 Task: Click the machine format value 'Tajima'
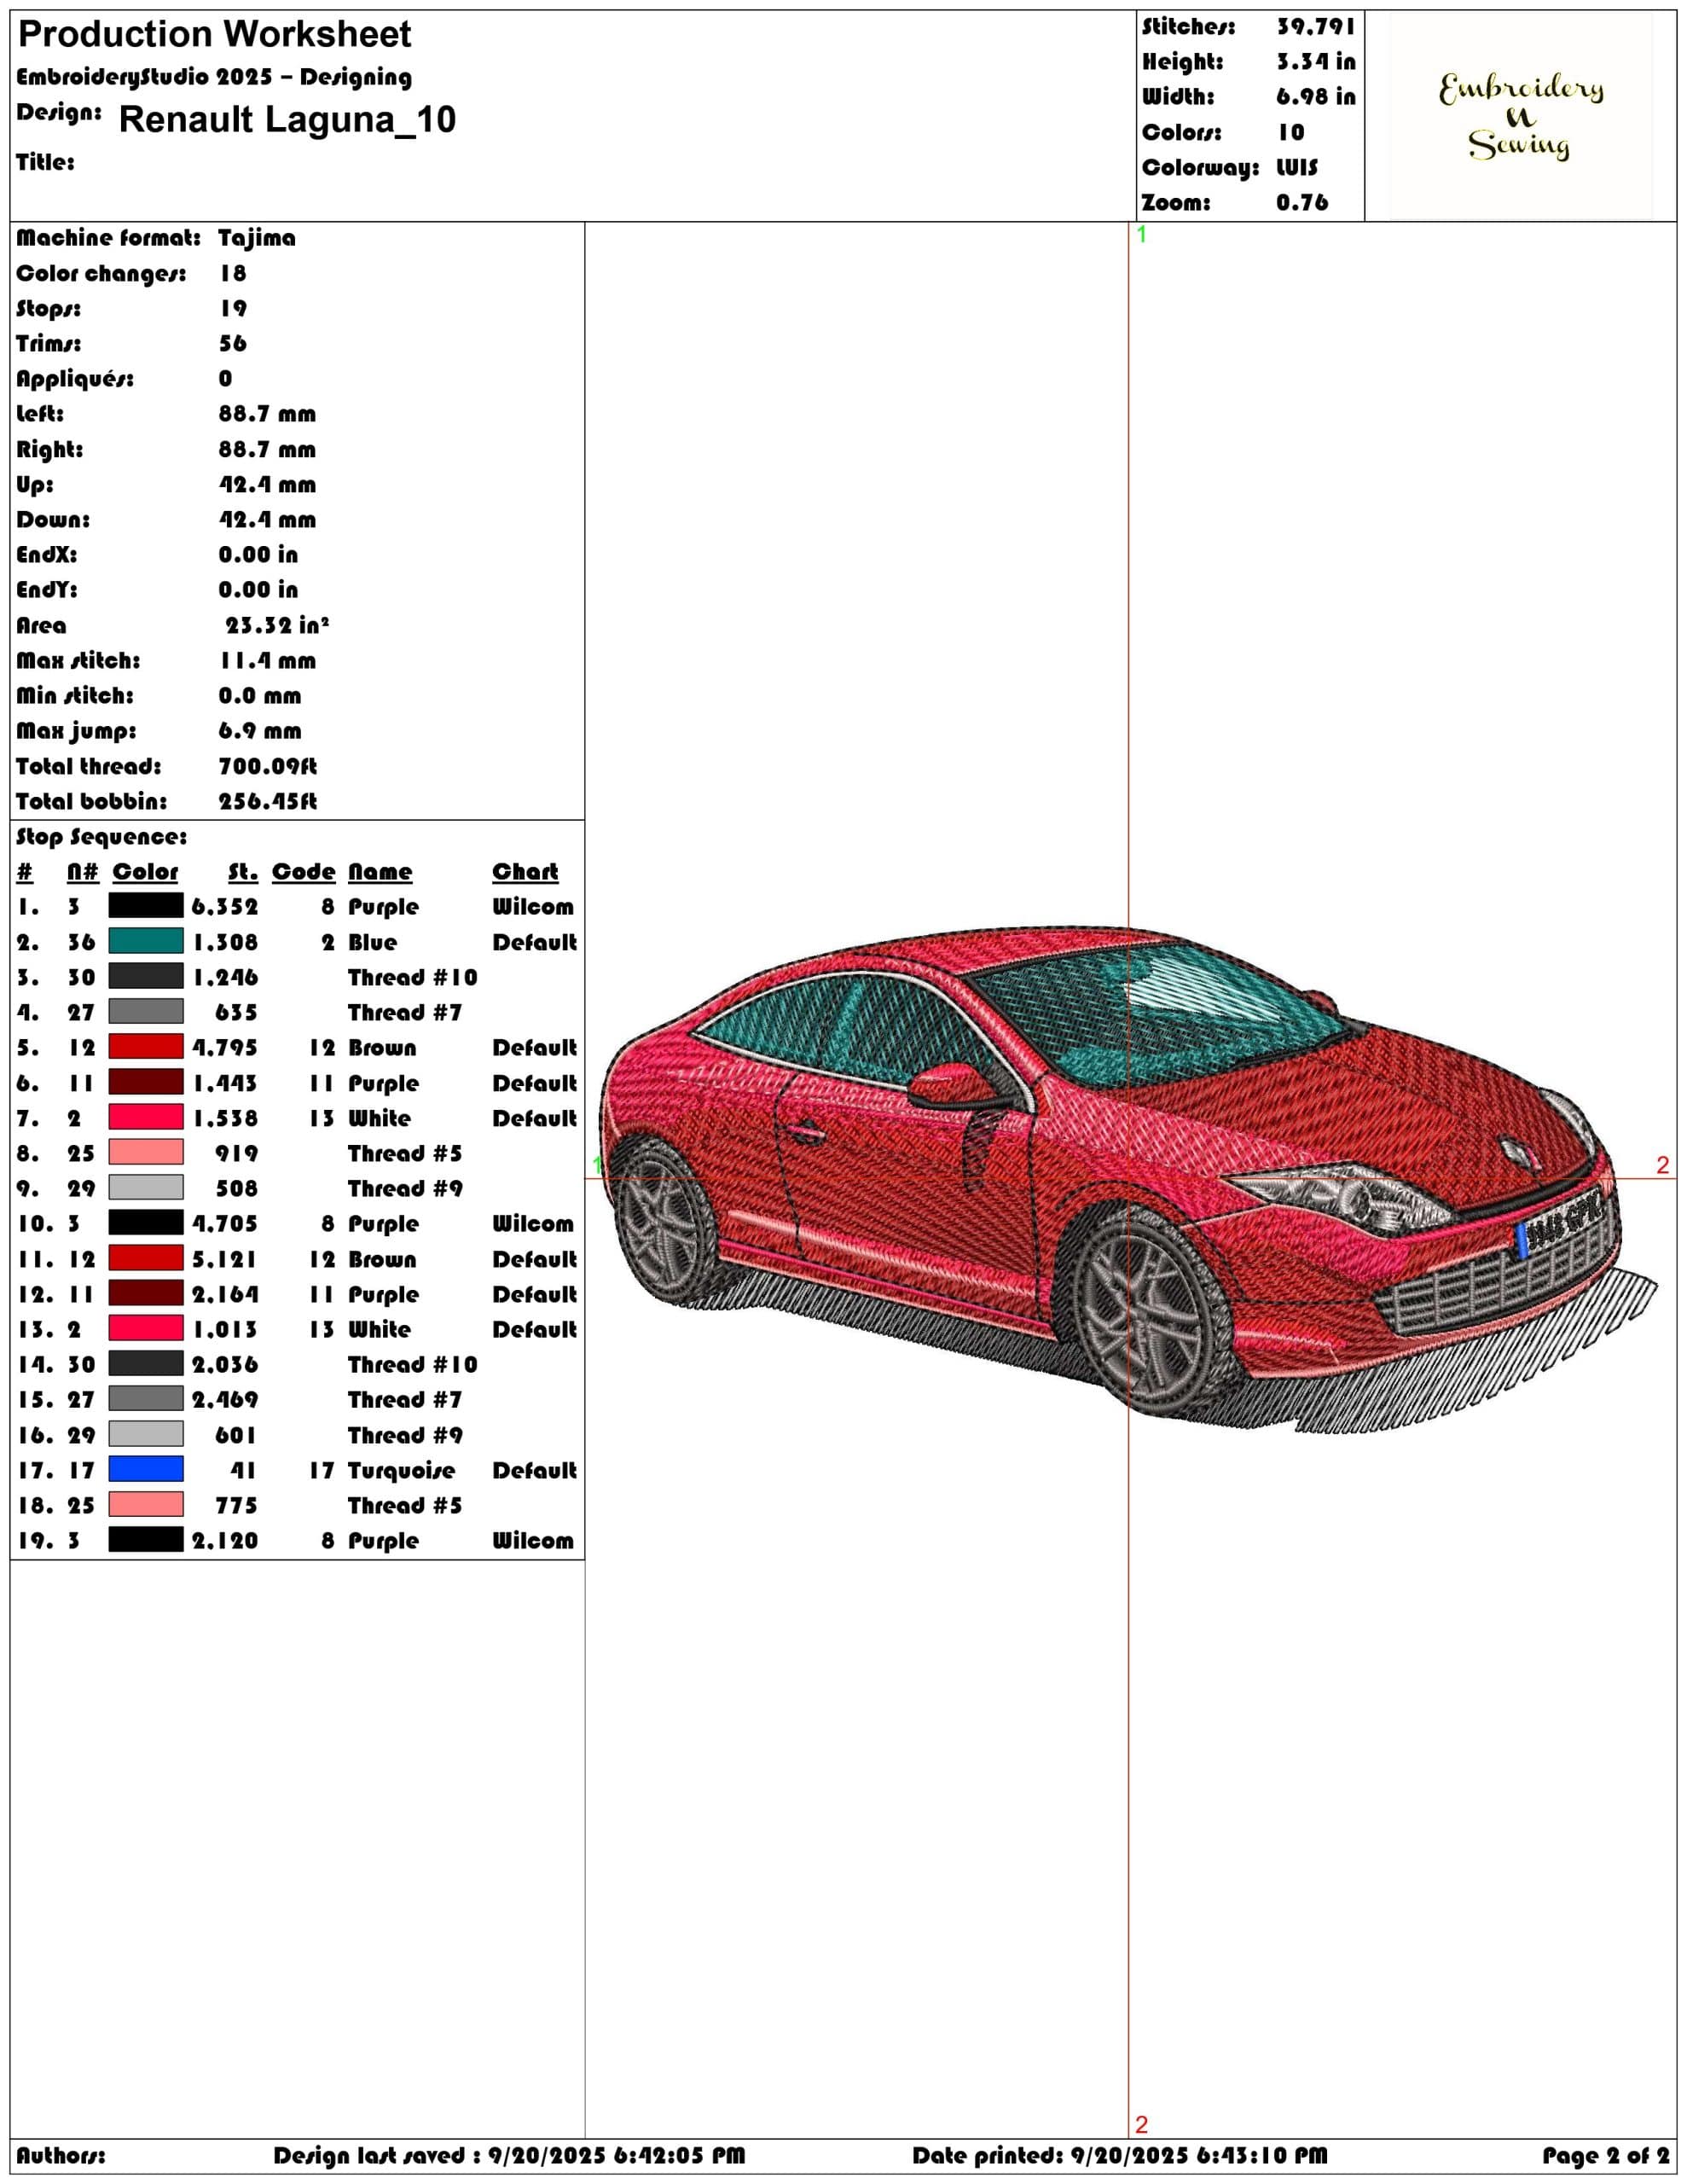click(257, 238)
